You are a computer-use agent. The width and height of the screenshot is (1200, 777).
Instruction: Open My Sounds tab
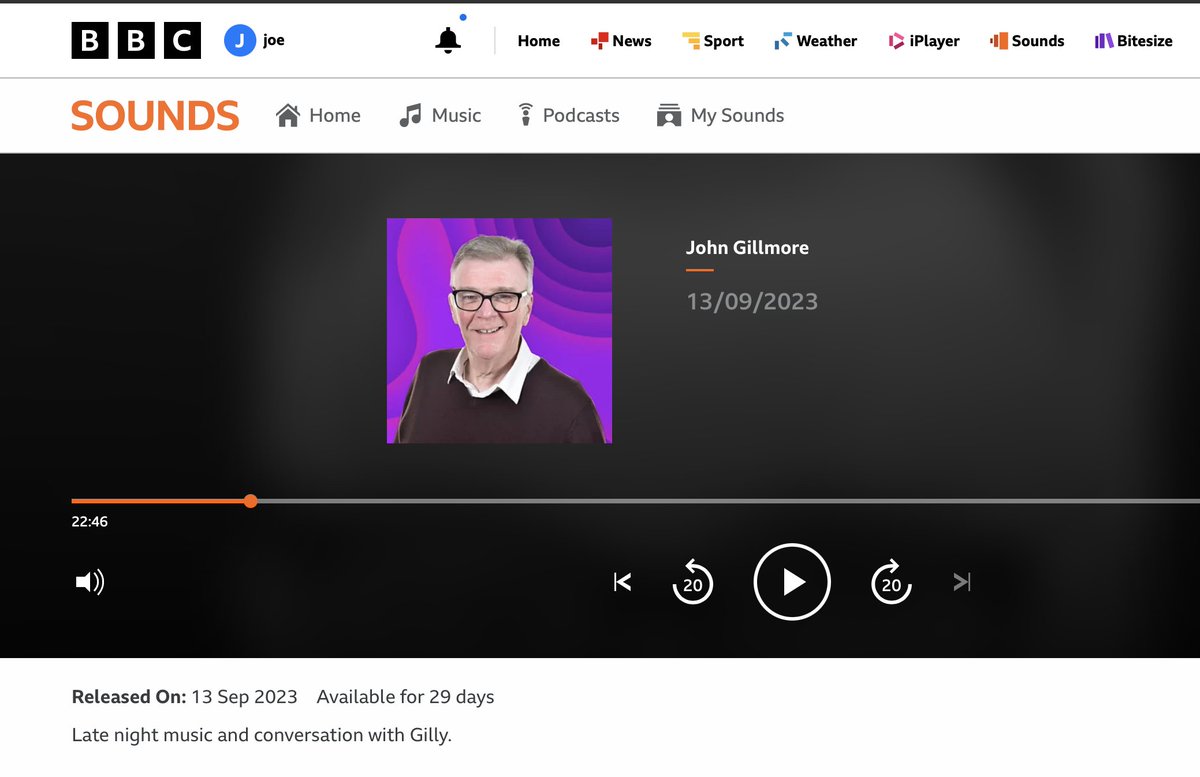click(x=720, y=116)
